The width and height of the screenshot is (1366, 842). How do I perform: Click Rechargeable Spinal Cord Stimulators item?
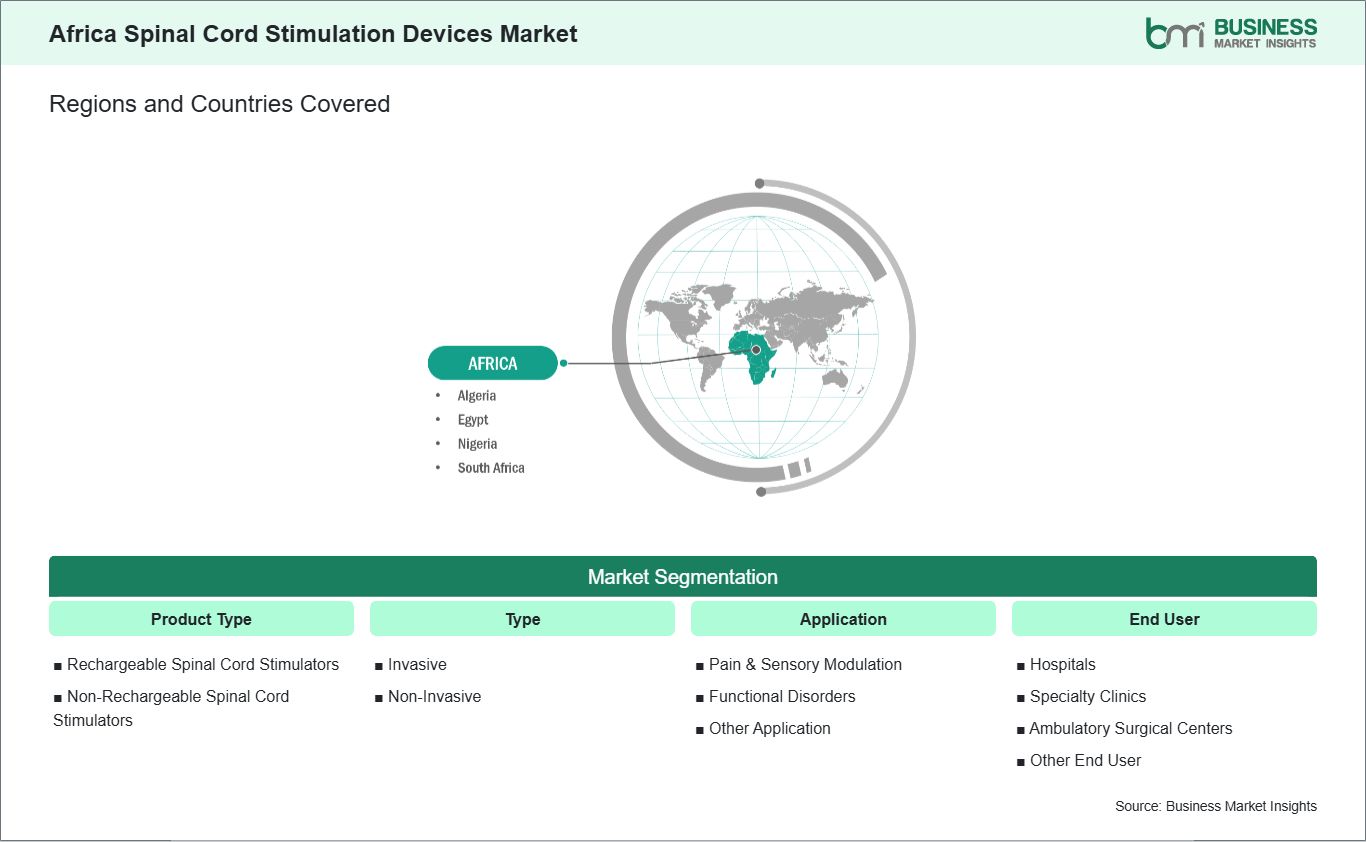(196, 664)
